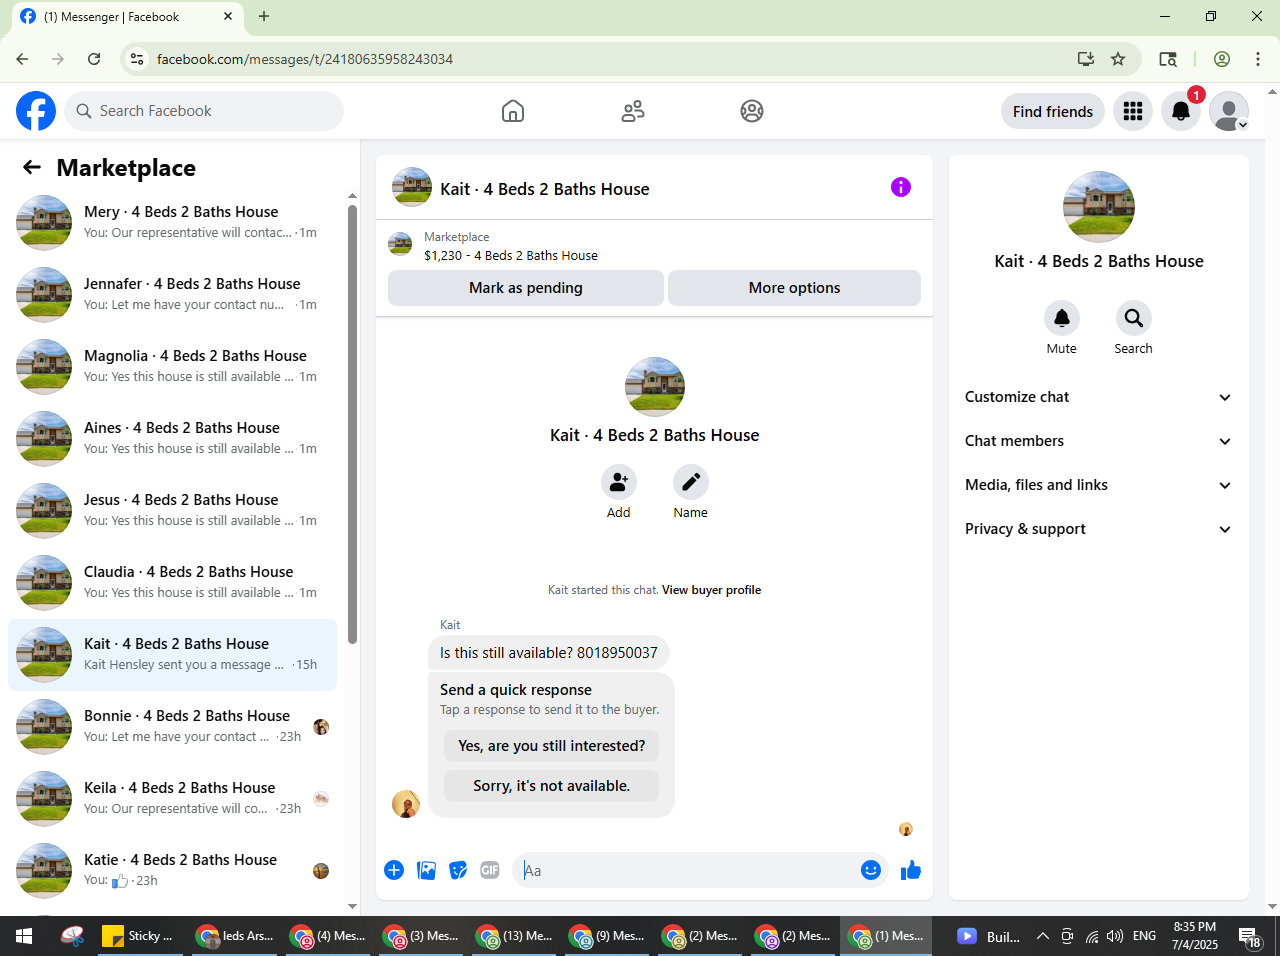Click the browser address bar URL

(305, 59)
